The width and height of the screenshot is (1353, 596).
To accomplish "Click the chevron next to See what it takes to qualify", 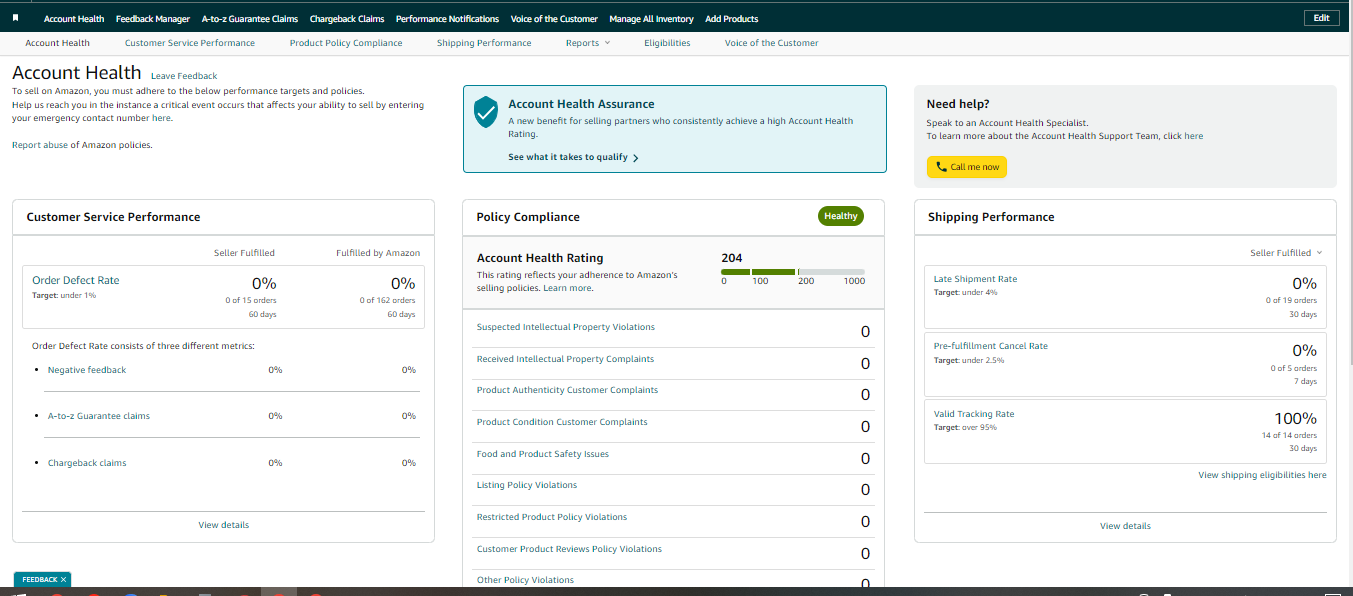I will [636, 158].
